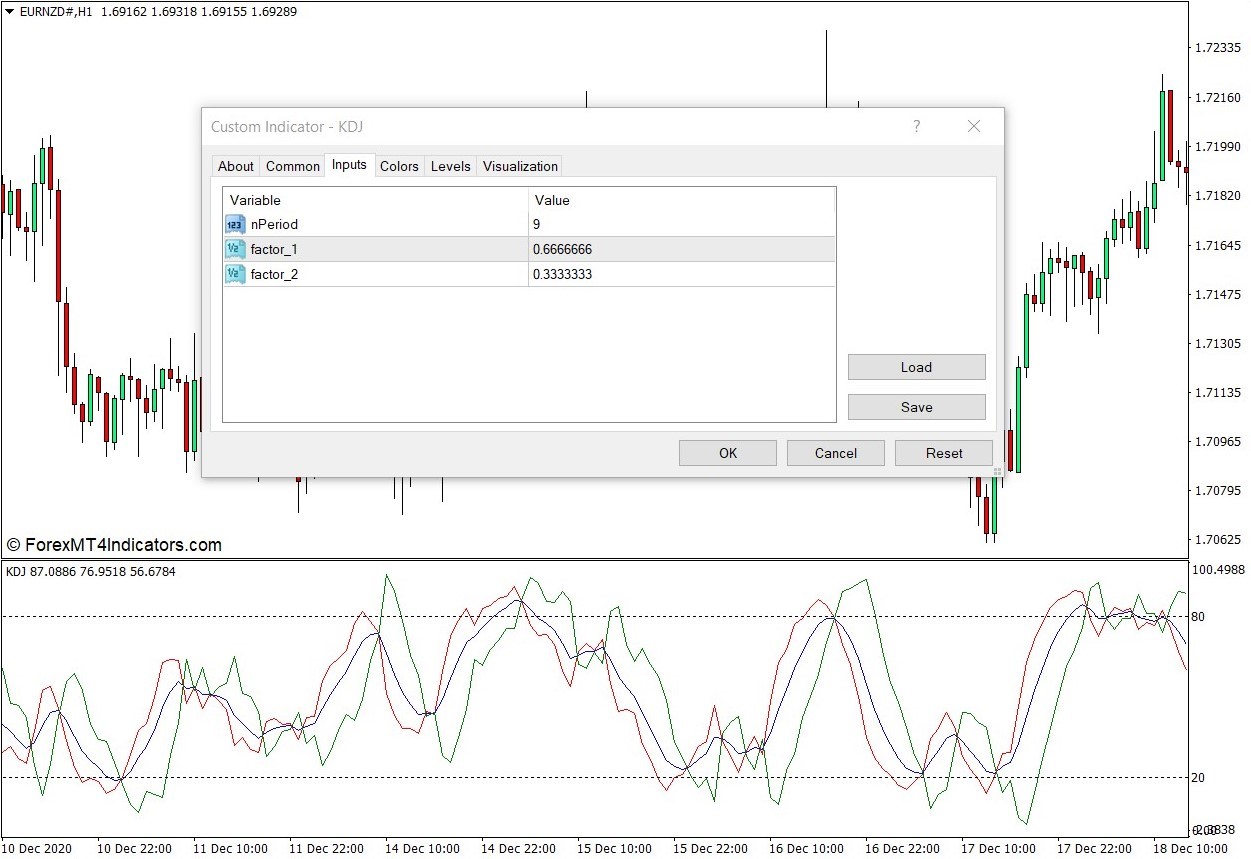1251x859 pixels.
Task: Click the factor_2 variable name
Action: point(274,274)
